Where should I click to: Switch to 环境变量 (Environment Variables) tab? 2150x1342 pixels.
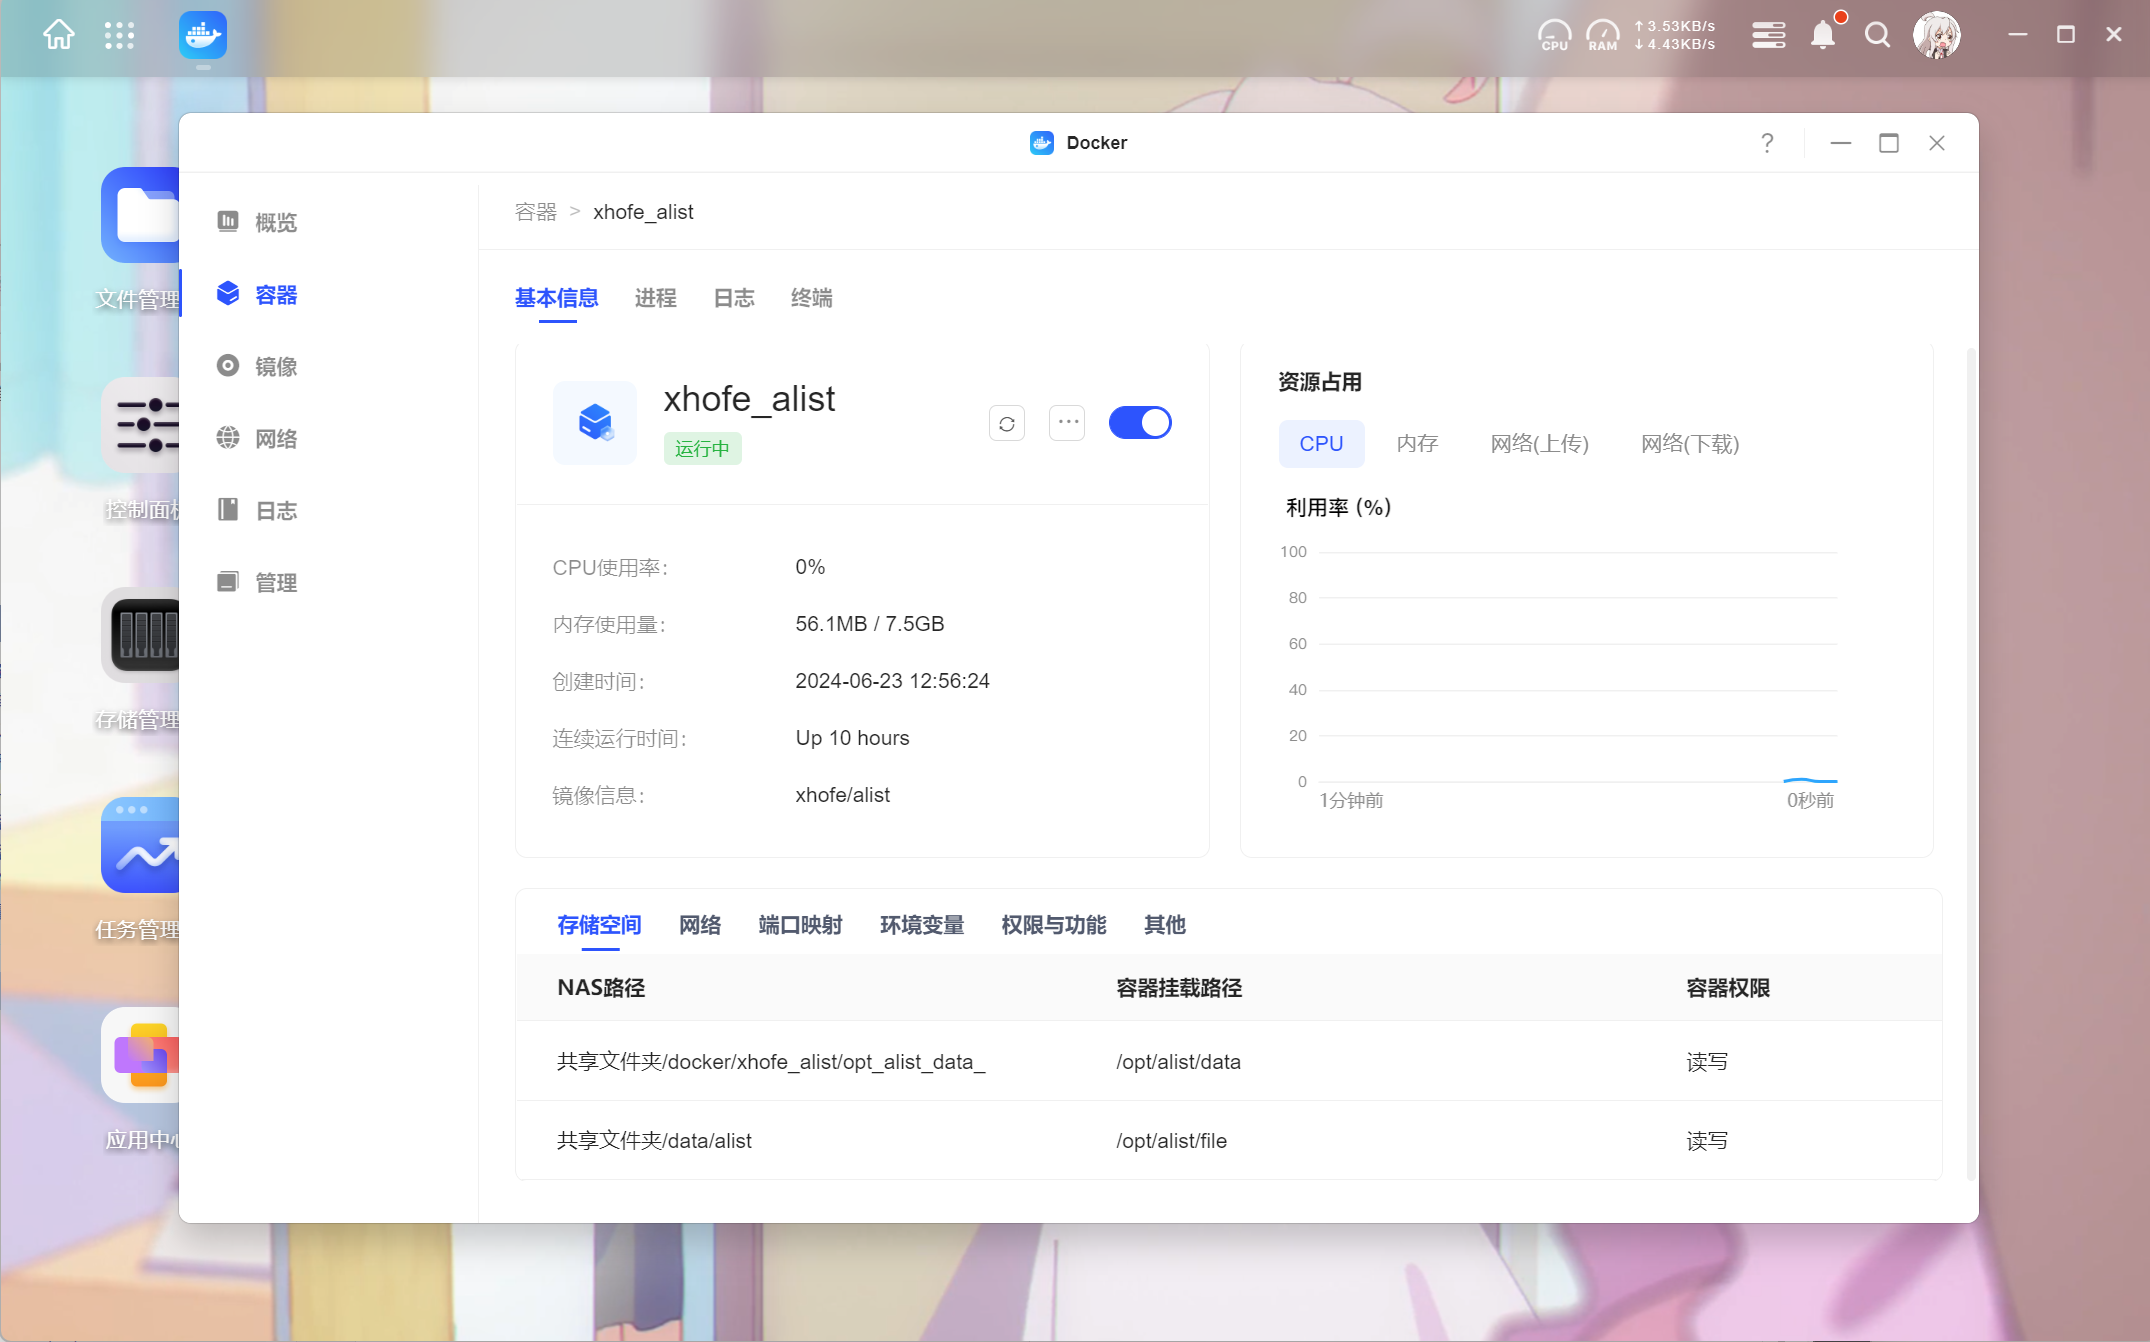(920, 925)
